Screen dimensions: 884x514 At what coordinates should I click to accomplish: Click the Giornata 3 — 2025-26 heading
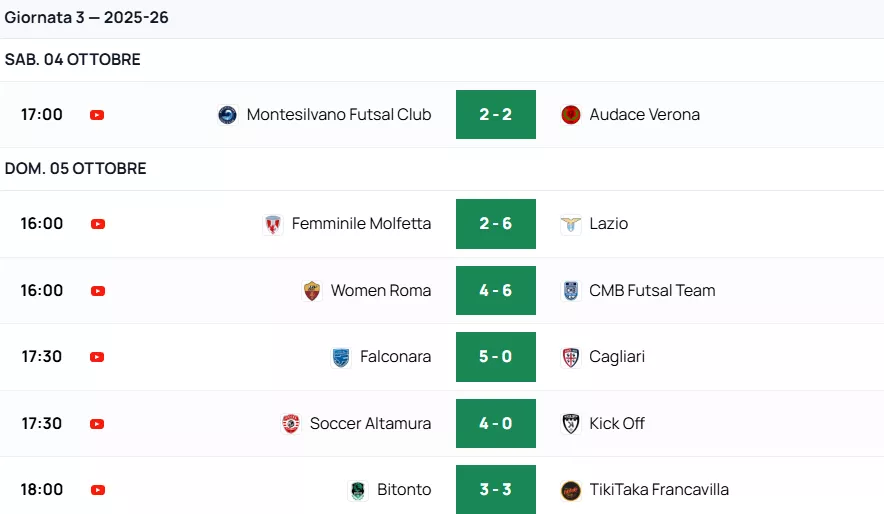(x=86, y=18)
